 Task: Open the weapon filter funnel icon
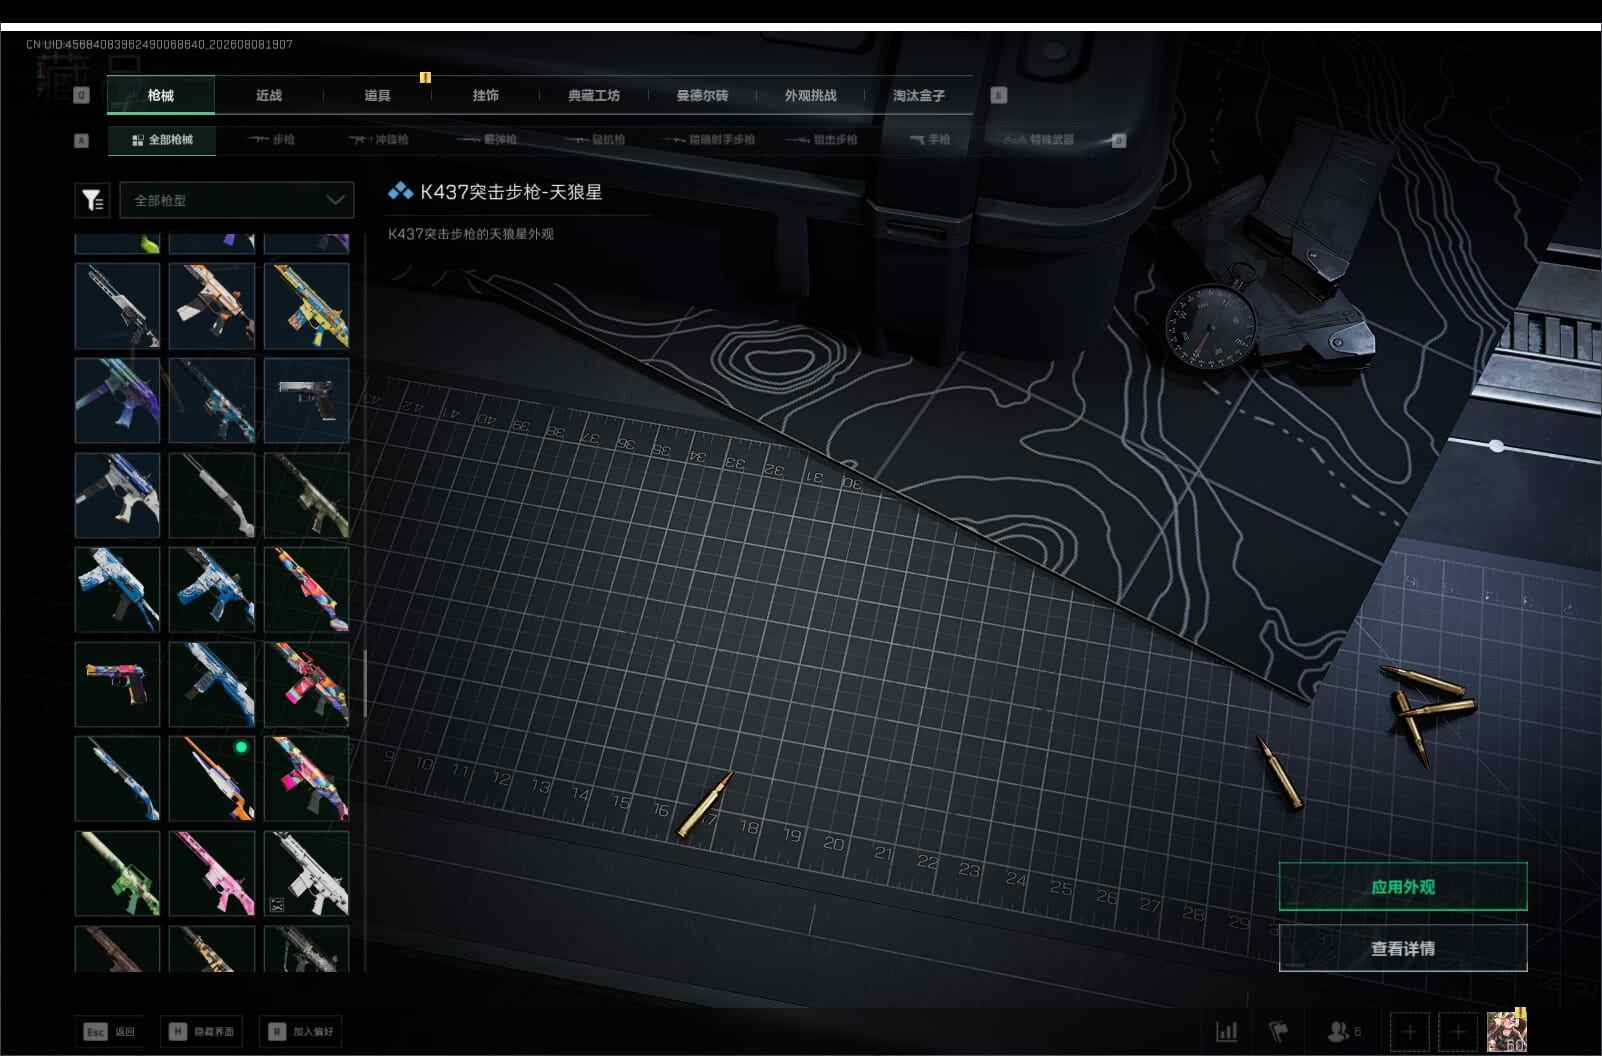click(92, 200)
